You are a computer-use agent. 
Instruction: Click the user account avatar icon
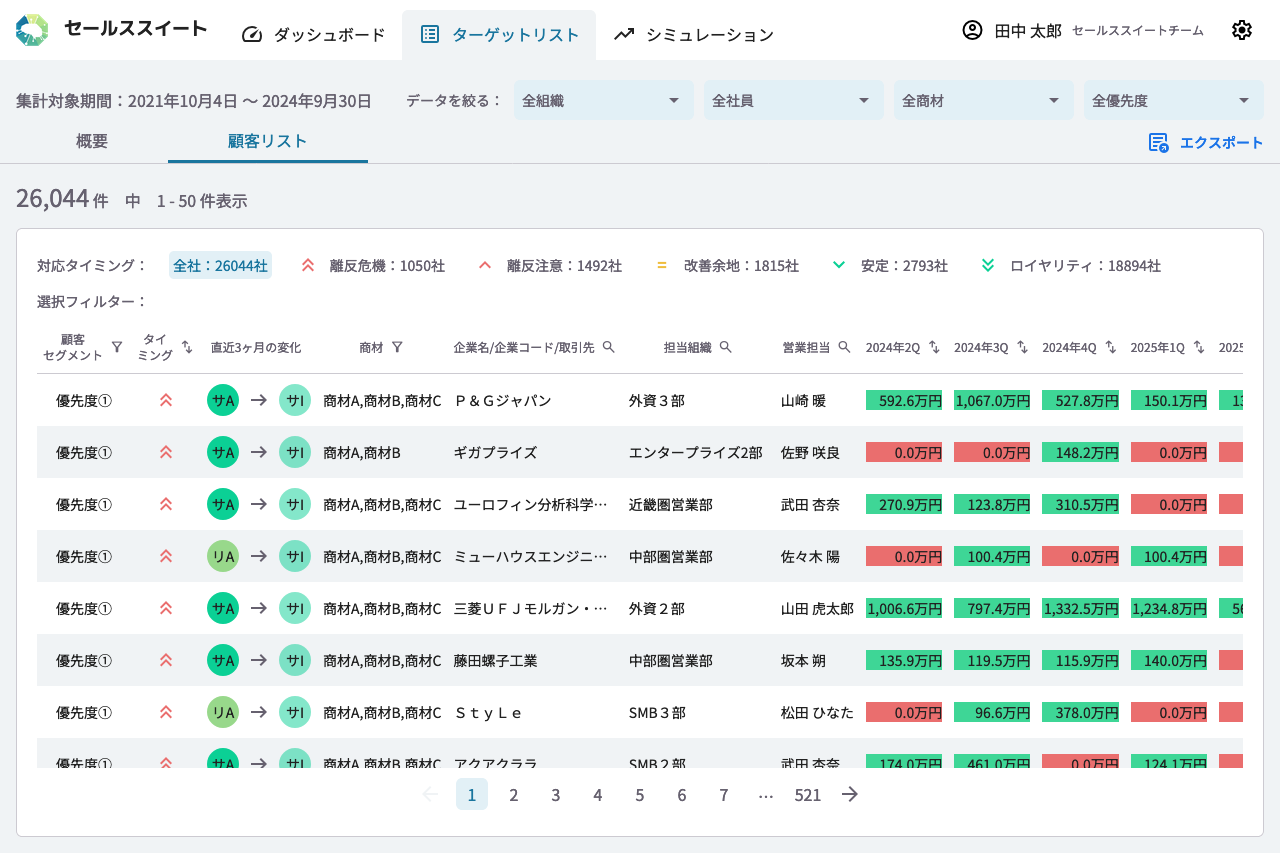click(x=972, y=30)
